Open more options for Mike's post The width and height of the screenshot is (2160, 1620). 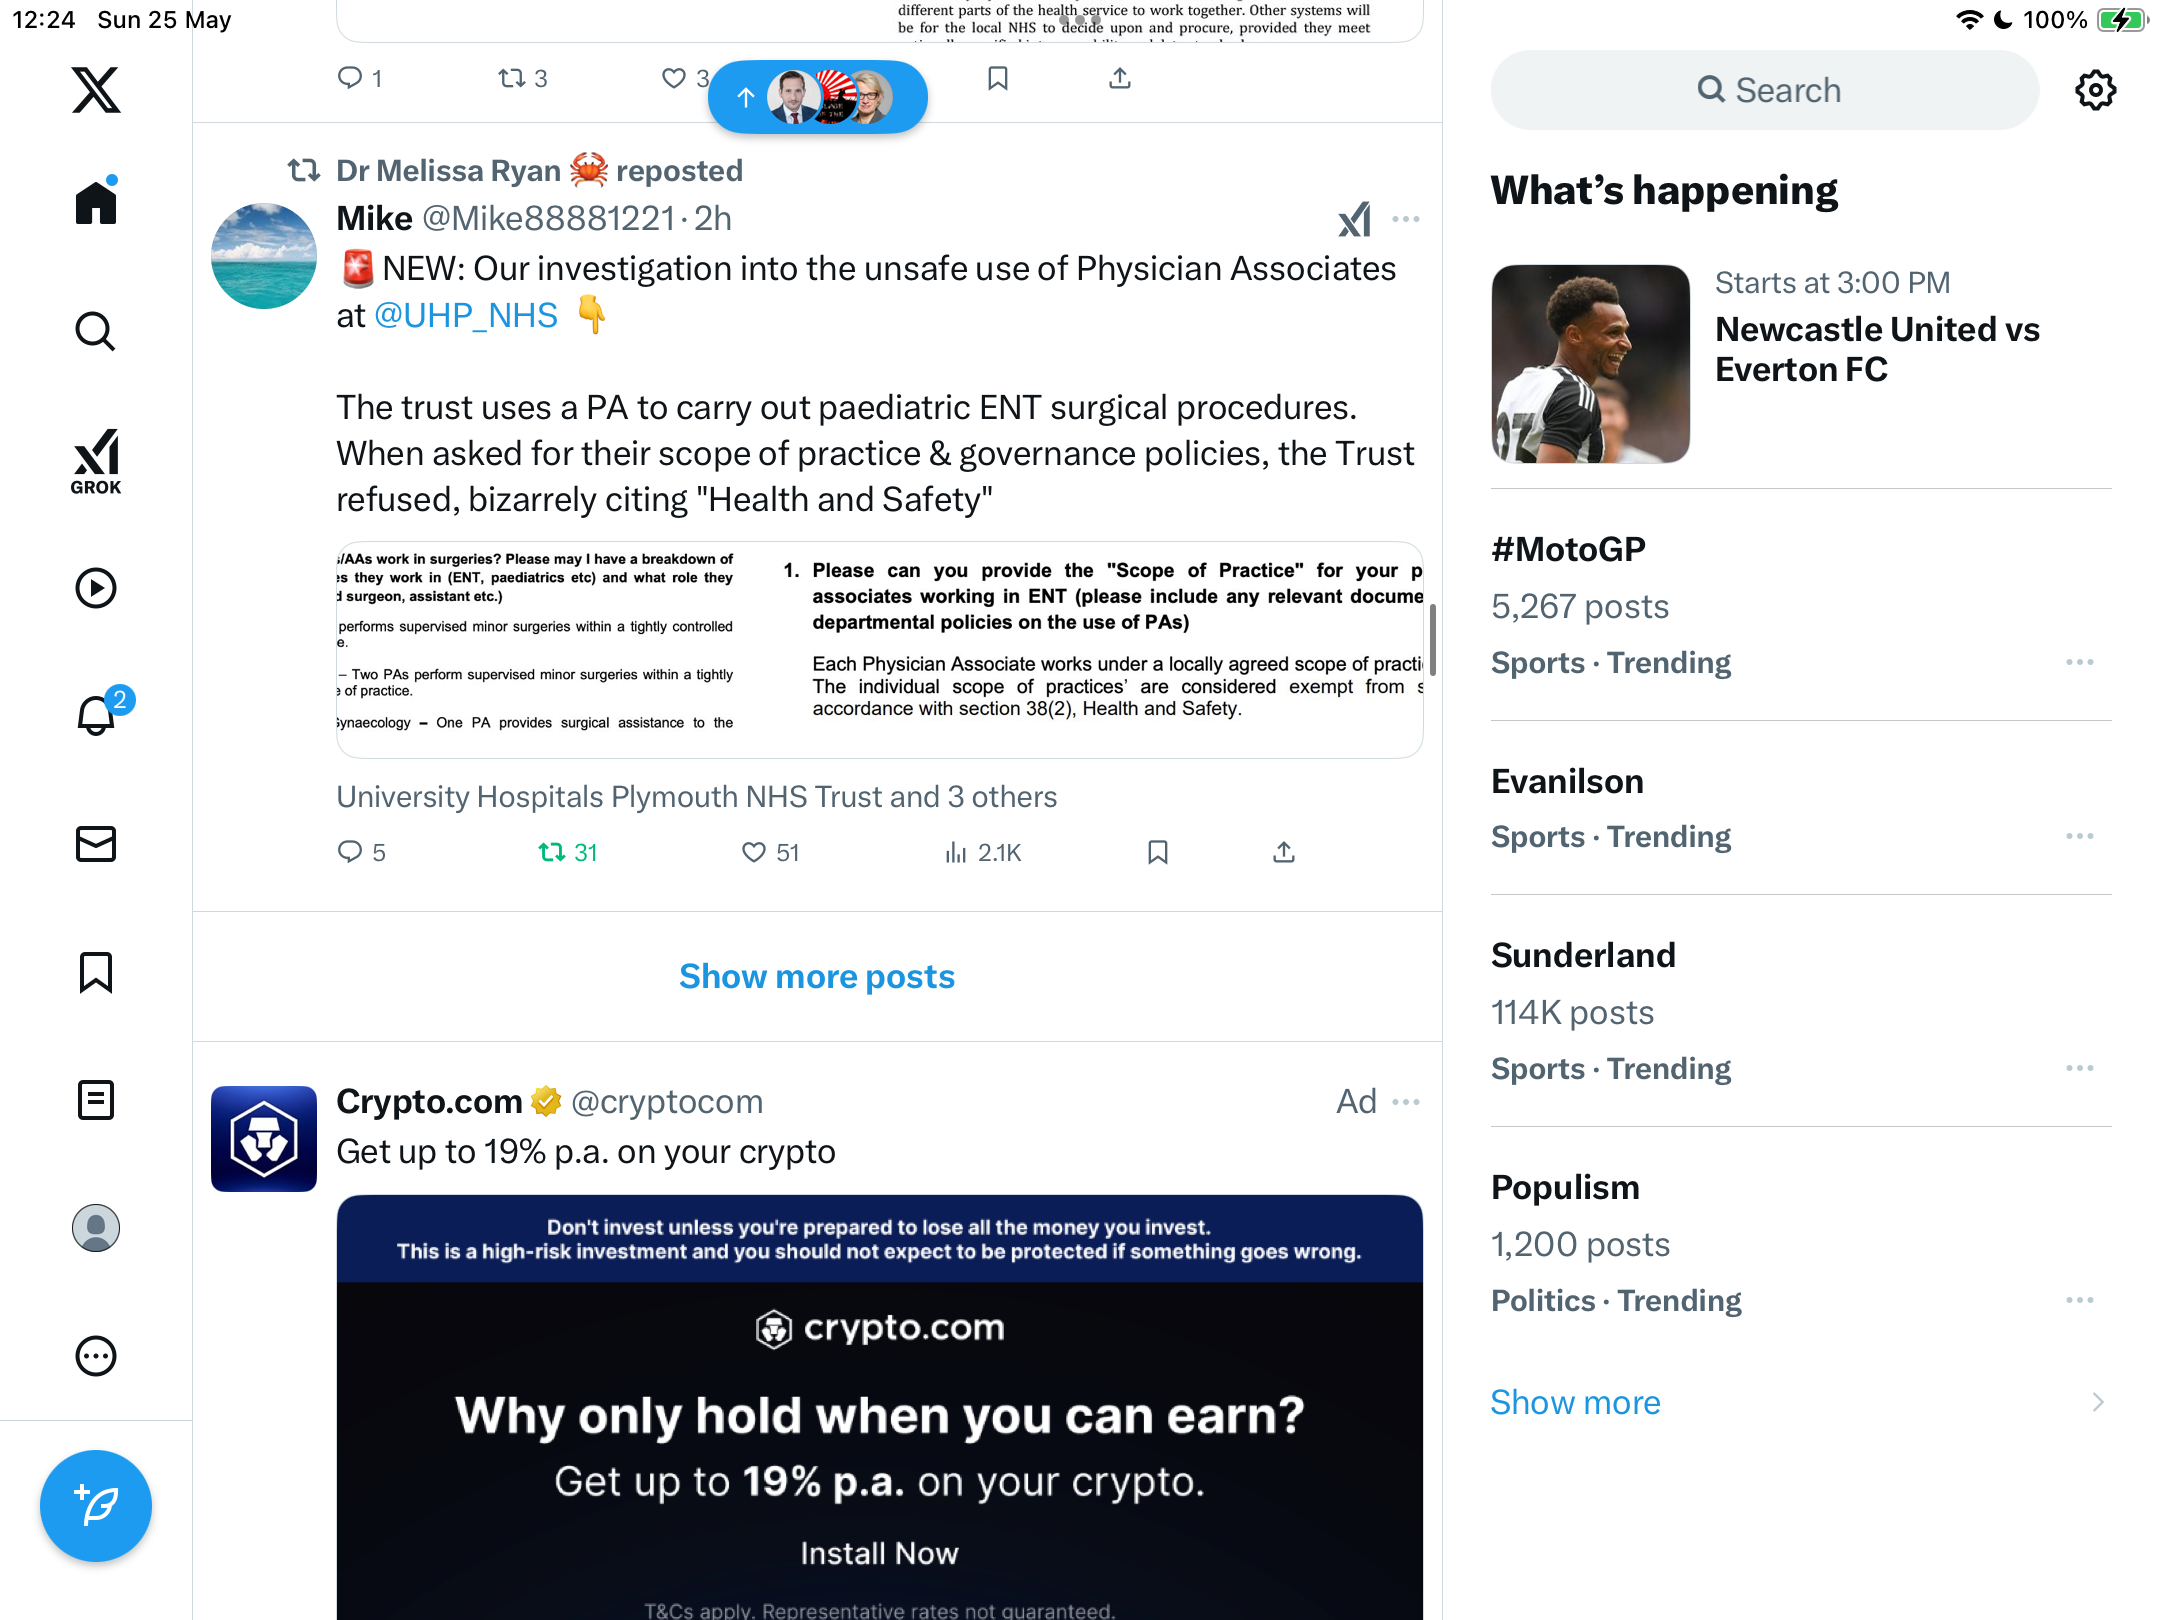[x=1406, y=220]
